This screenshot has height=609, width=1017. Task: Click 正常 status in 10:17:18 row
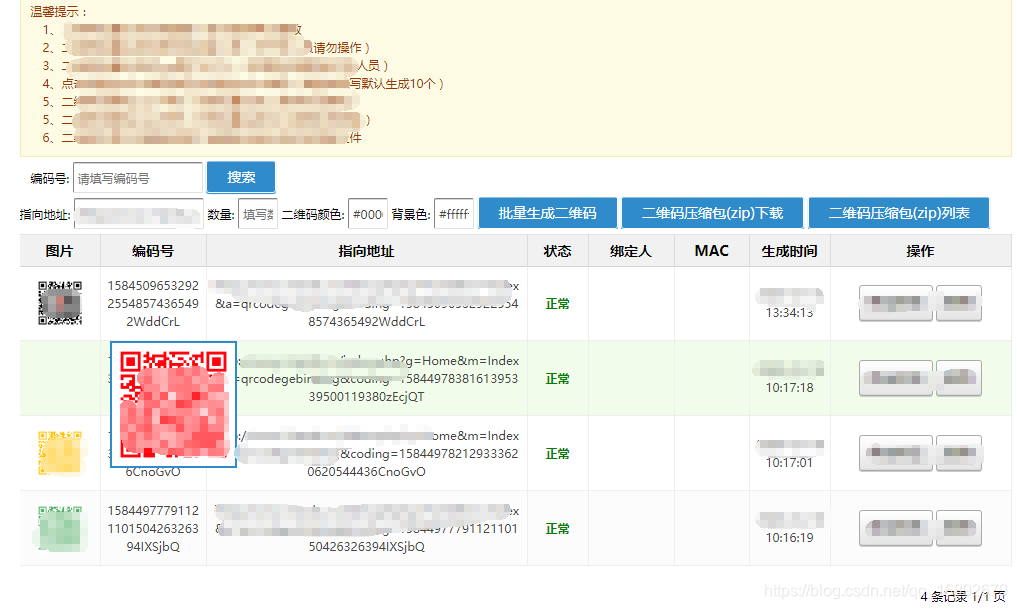click(x=557, y=379)
